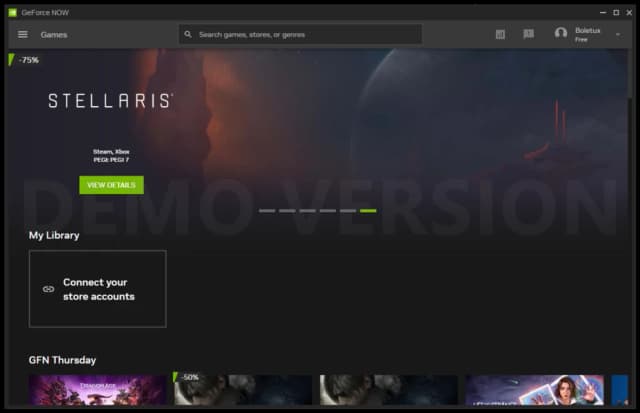Open the notifications flag icon in header
640x413 pixels.
529,34
